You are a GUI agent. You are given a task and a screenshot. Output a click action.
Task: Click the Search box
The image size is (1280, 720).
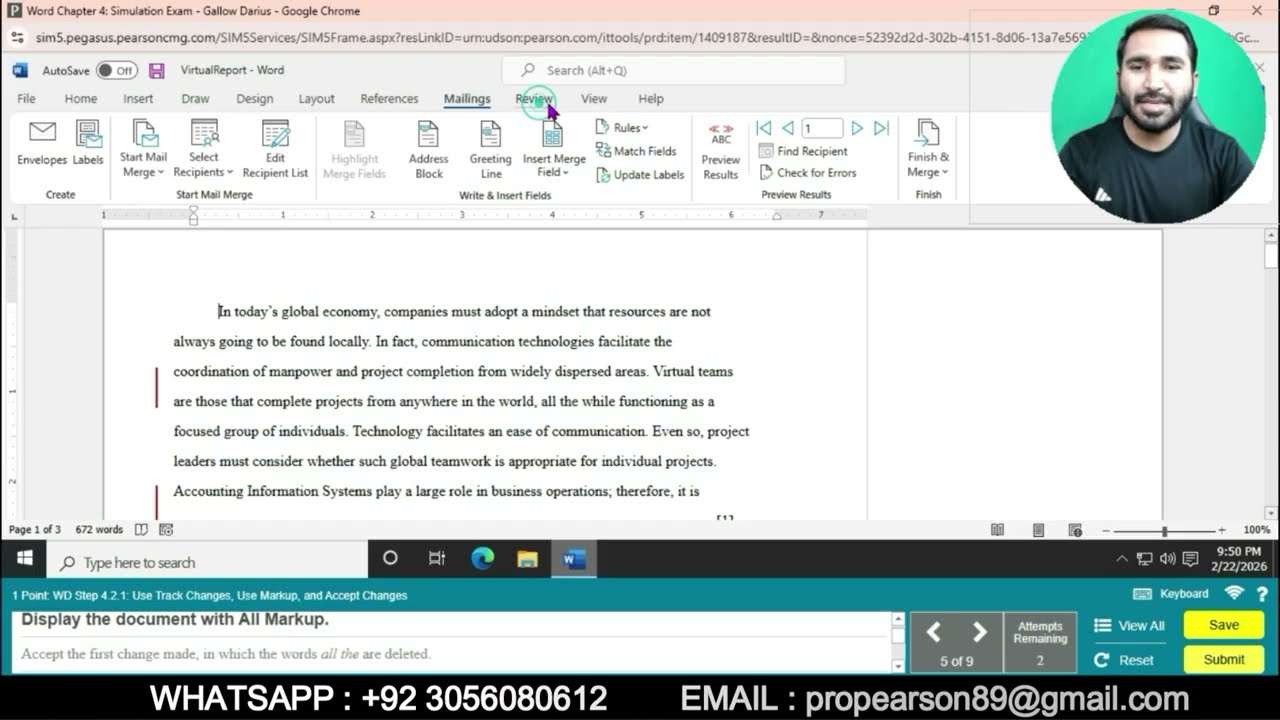click(674, 70)
